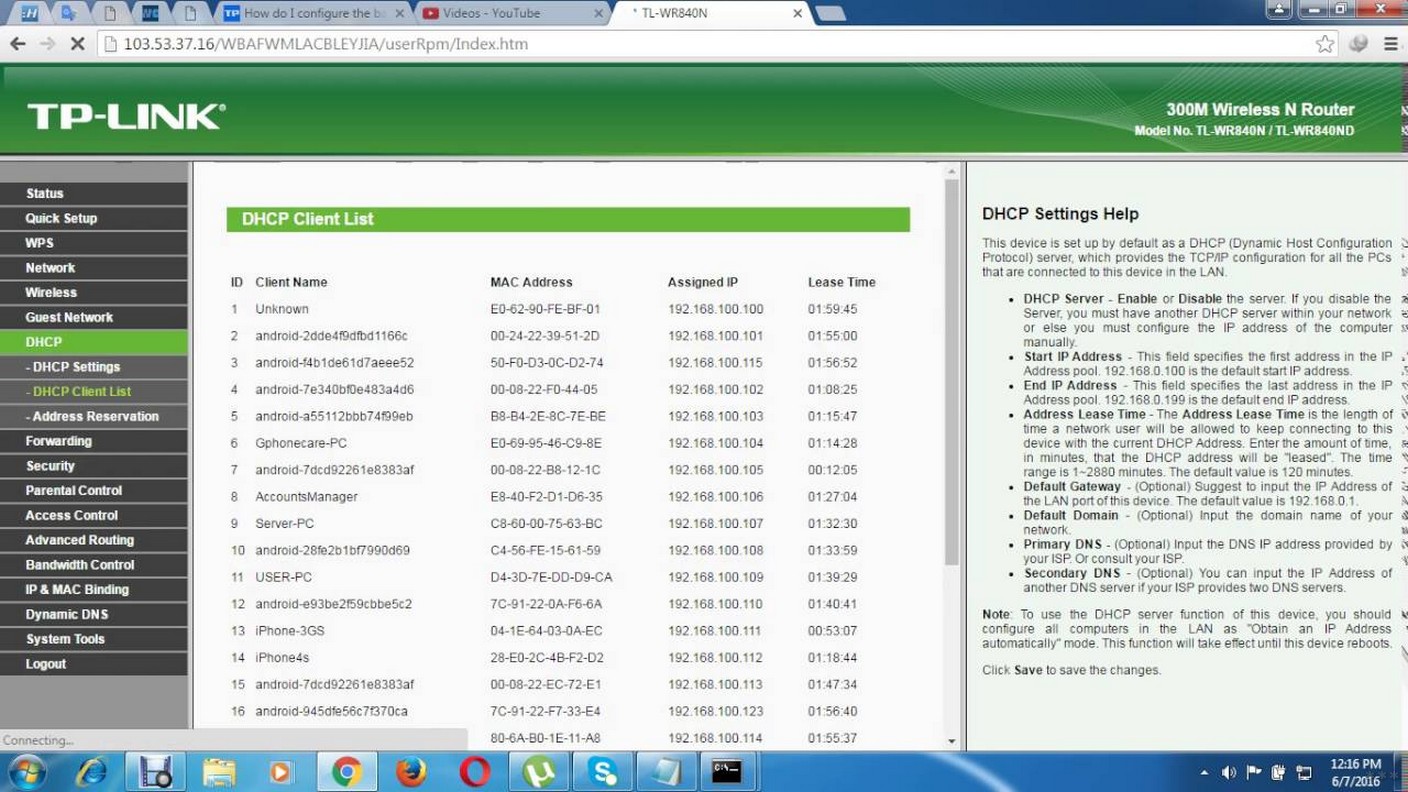The width and height of the screenshot is (1408, 792).
Task: Click the TP-LINK logo
Action: pyautogui.click(x=126, y=116)
